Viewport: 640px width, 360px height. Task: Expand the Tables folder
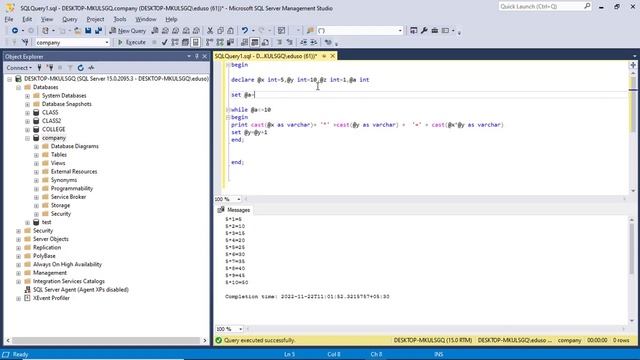[36, 155]
